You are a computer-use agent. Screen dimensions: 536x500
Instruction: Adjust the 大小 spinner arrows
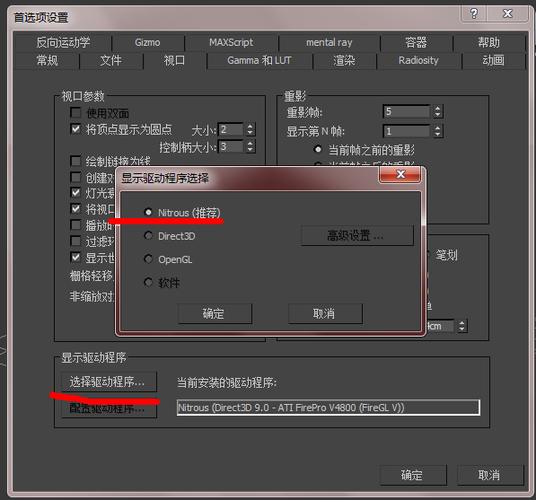point(250,130)
